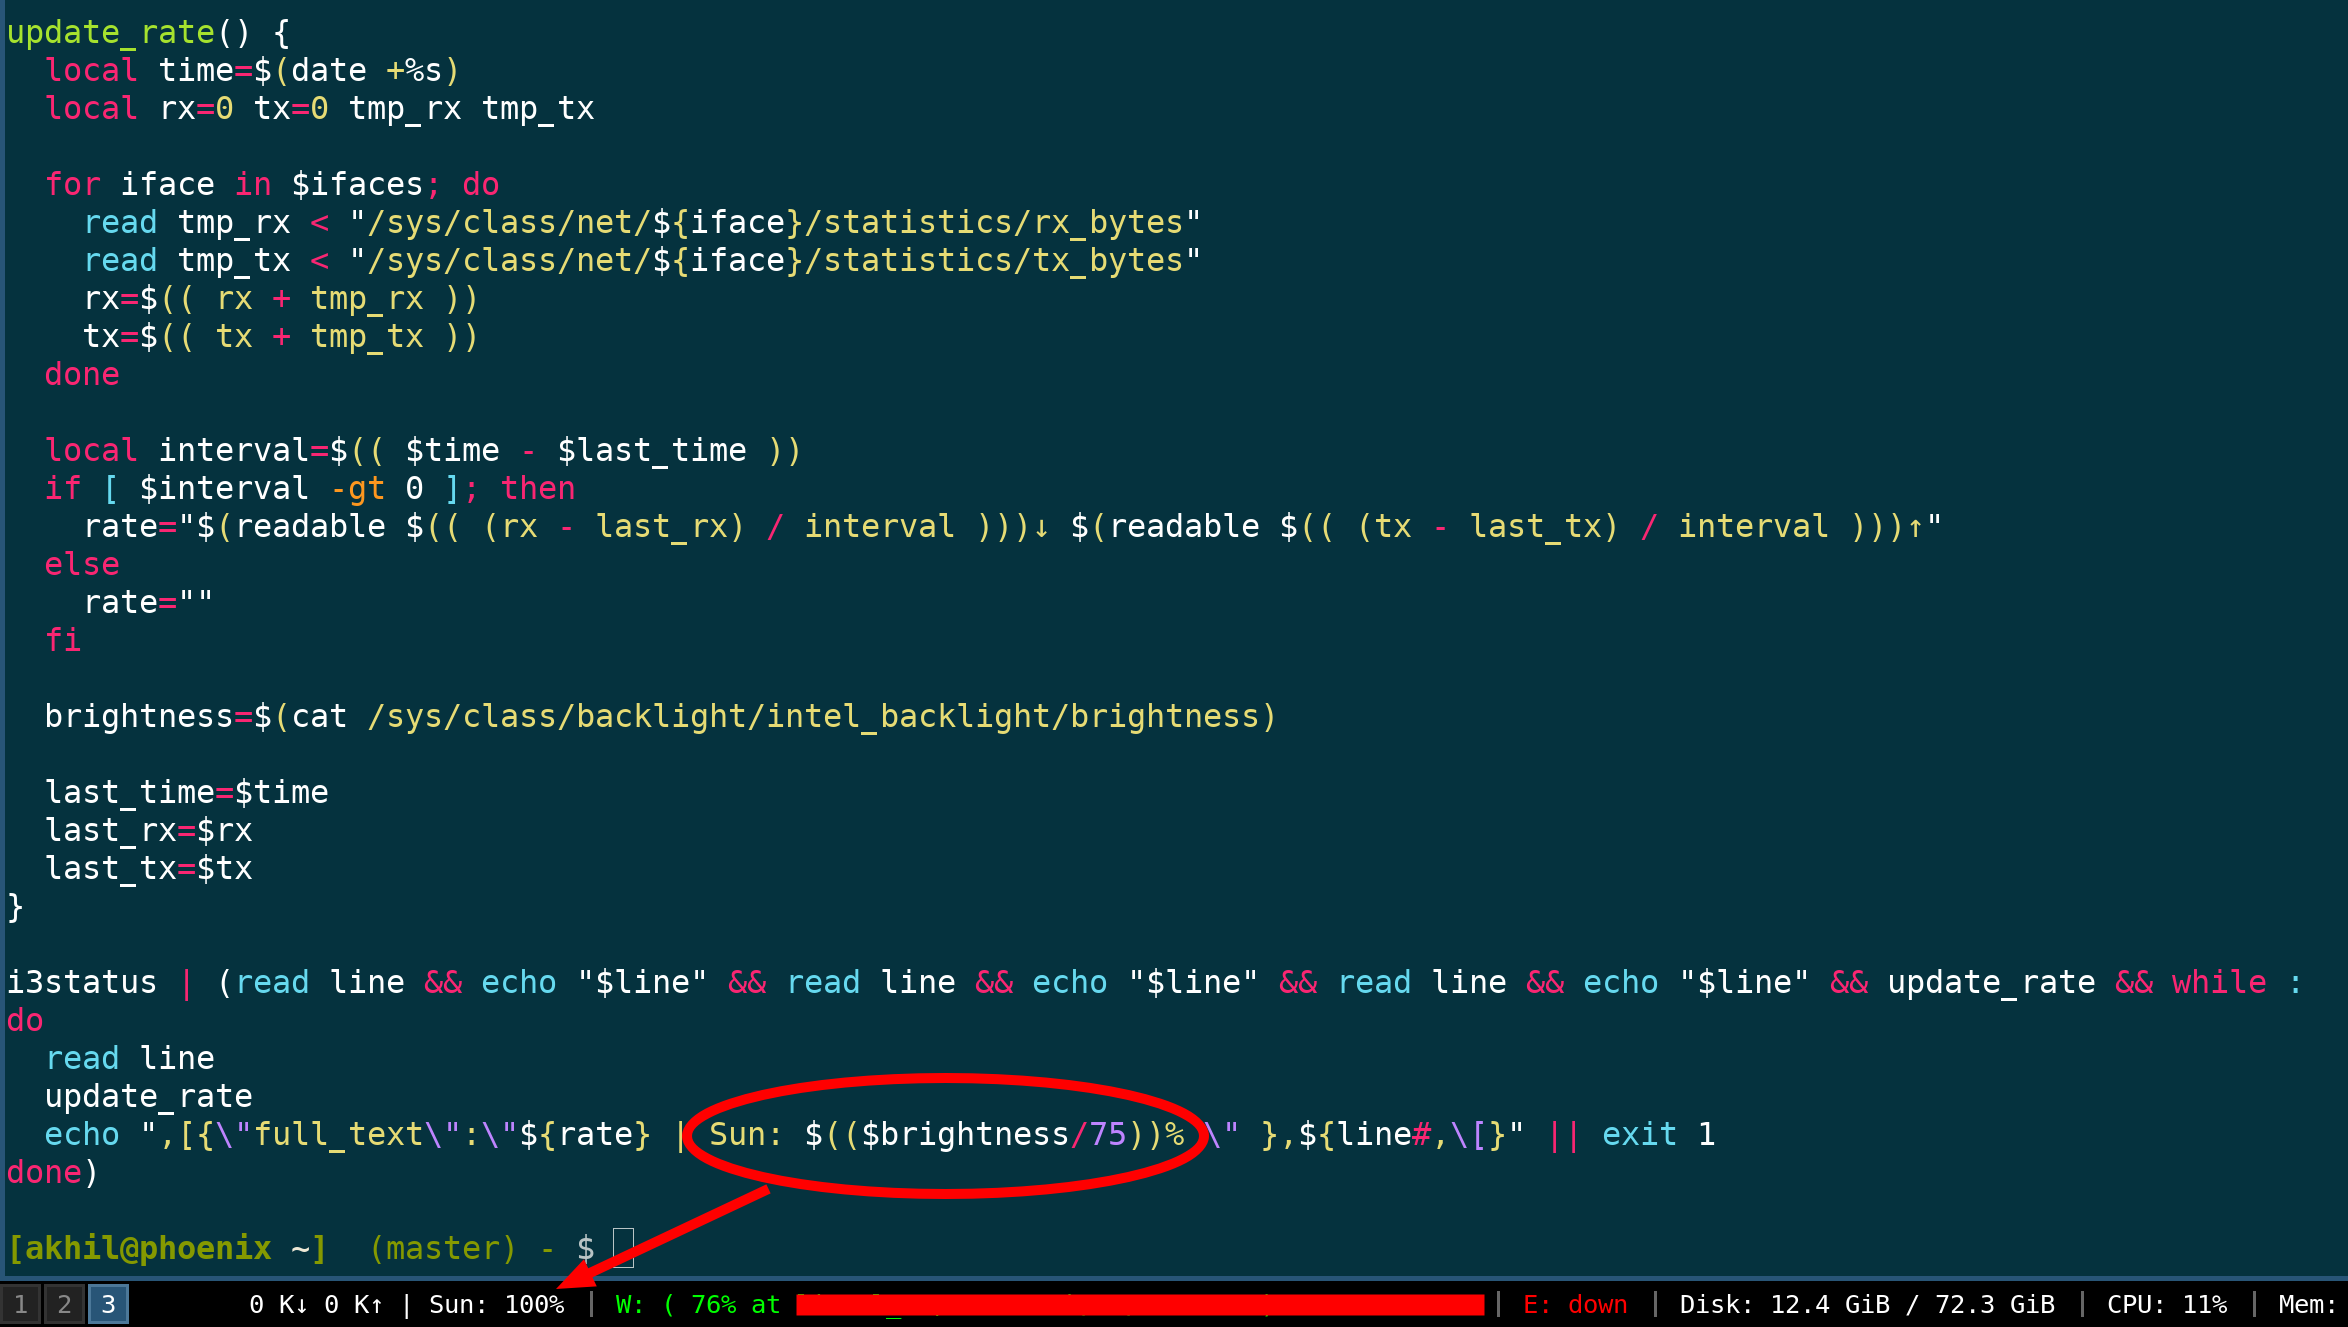Click 'last_tx=$tx' line
2348x1327 pixels.
149,868
